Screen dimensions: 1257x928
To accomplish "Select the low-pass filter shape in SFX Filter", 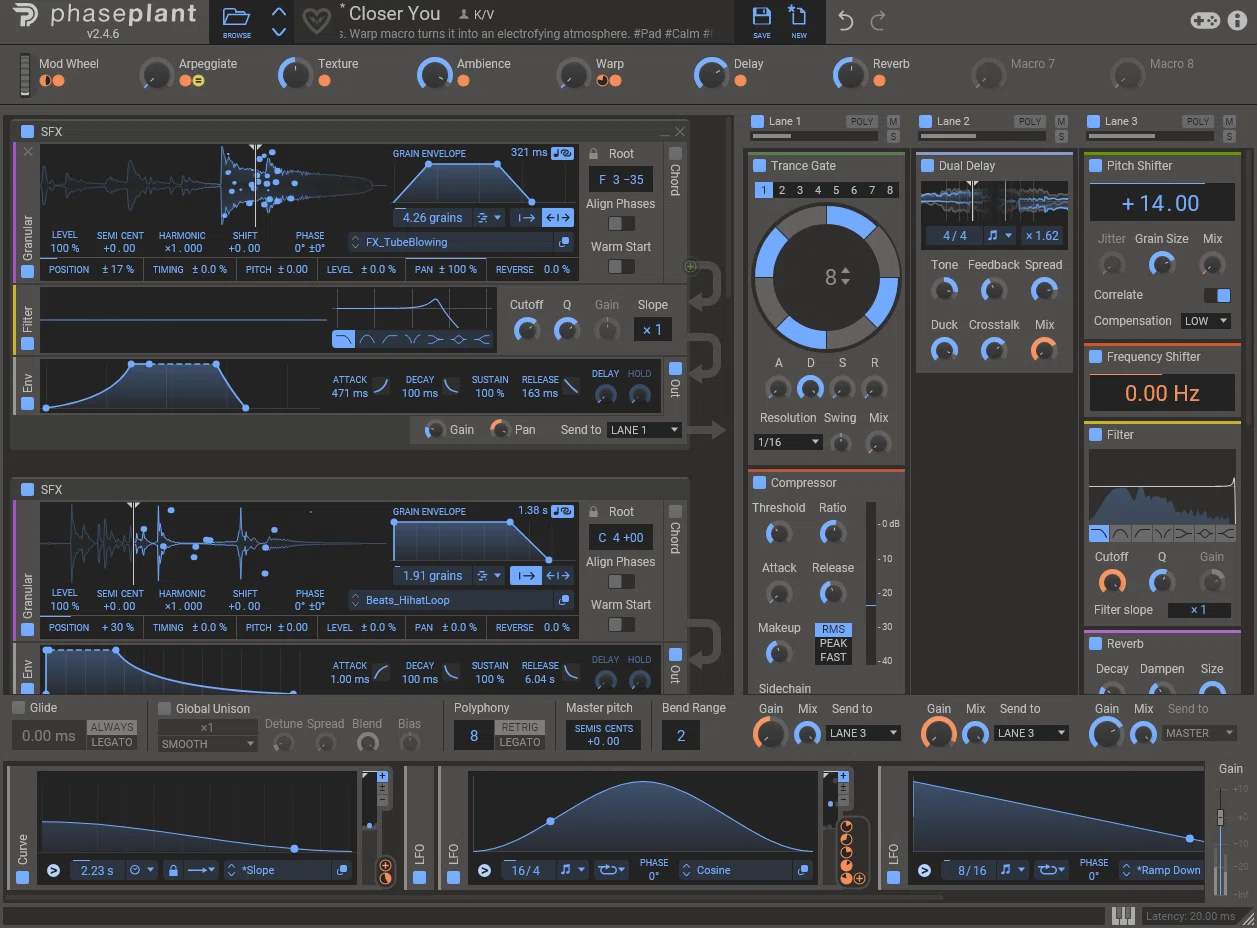I will click(x=342, y=339).
